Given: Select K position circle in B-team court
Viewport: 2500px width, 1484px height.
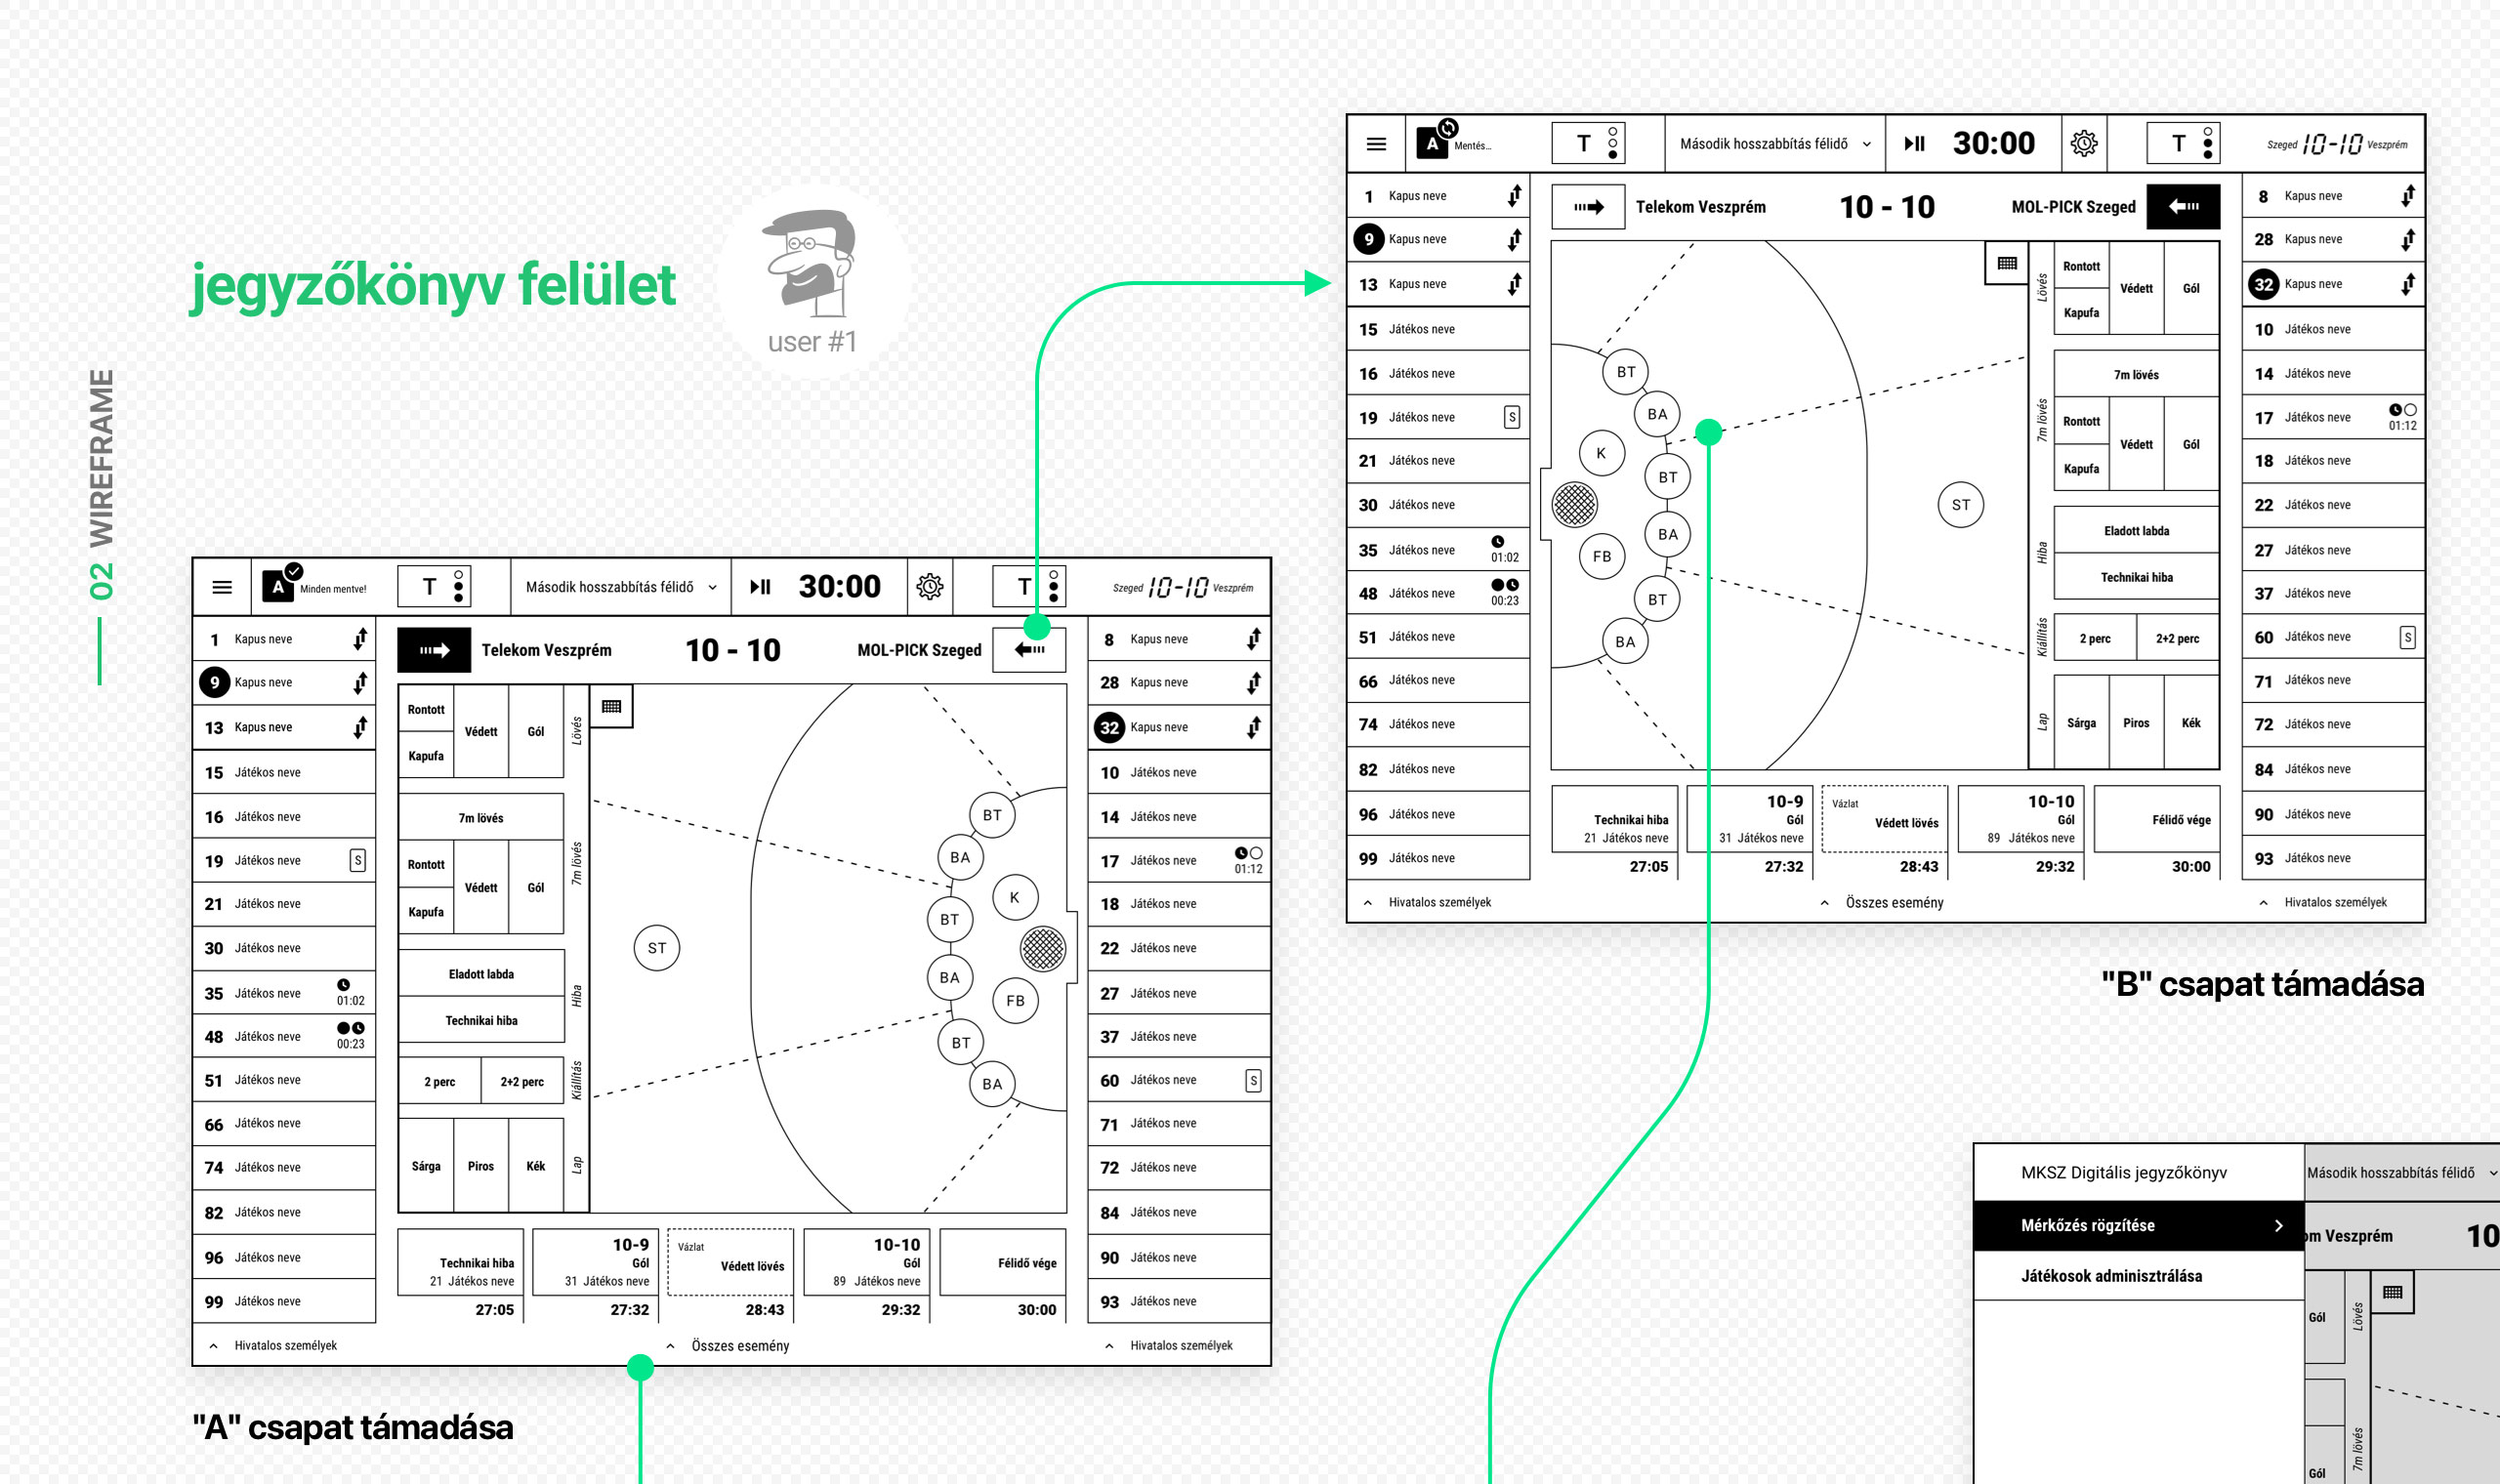Looking at the screenshot, I should (x=1602, y=453).
